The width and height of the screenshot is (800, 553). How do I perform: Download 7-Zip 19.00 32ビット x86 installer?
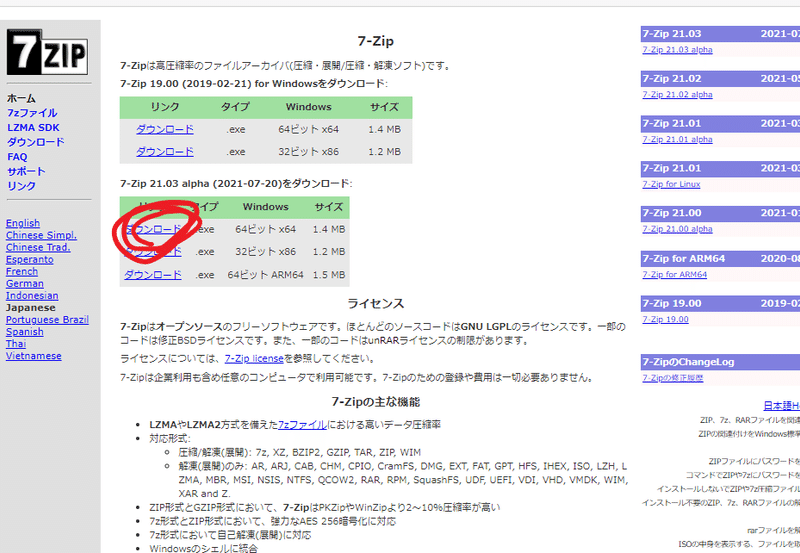coord(165,152)
